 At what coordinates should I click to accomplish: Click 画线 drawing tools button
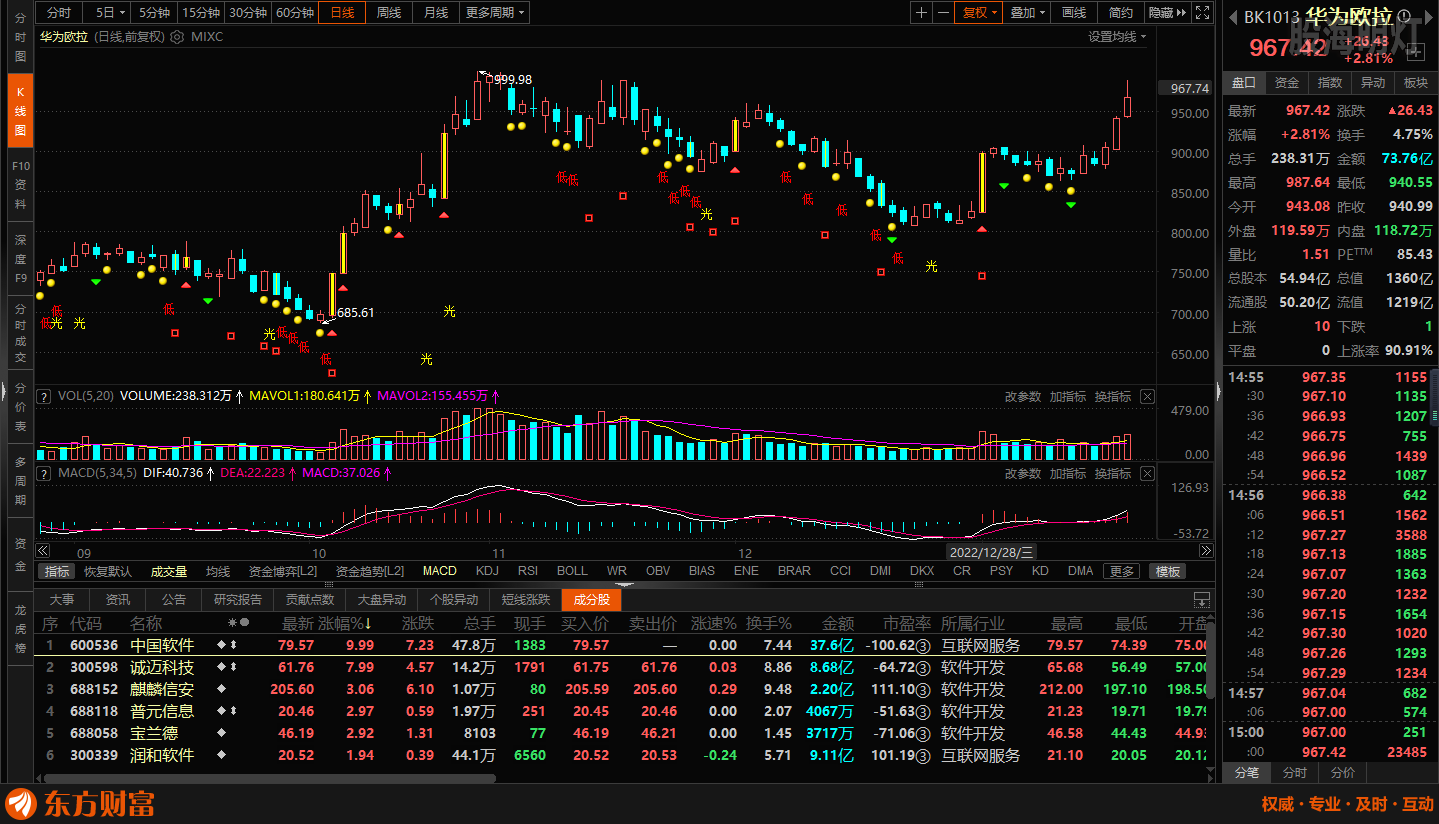pos(1074,13)
